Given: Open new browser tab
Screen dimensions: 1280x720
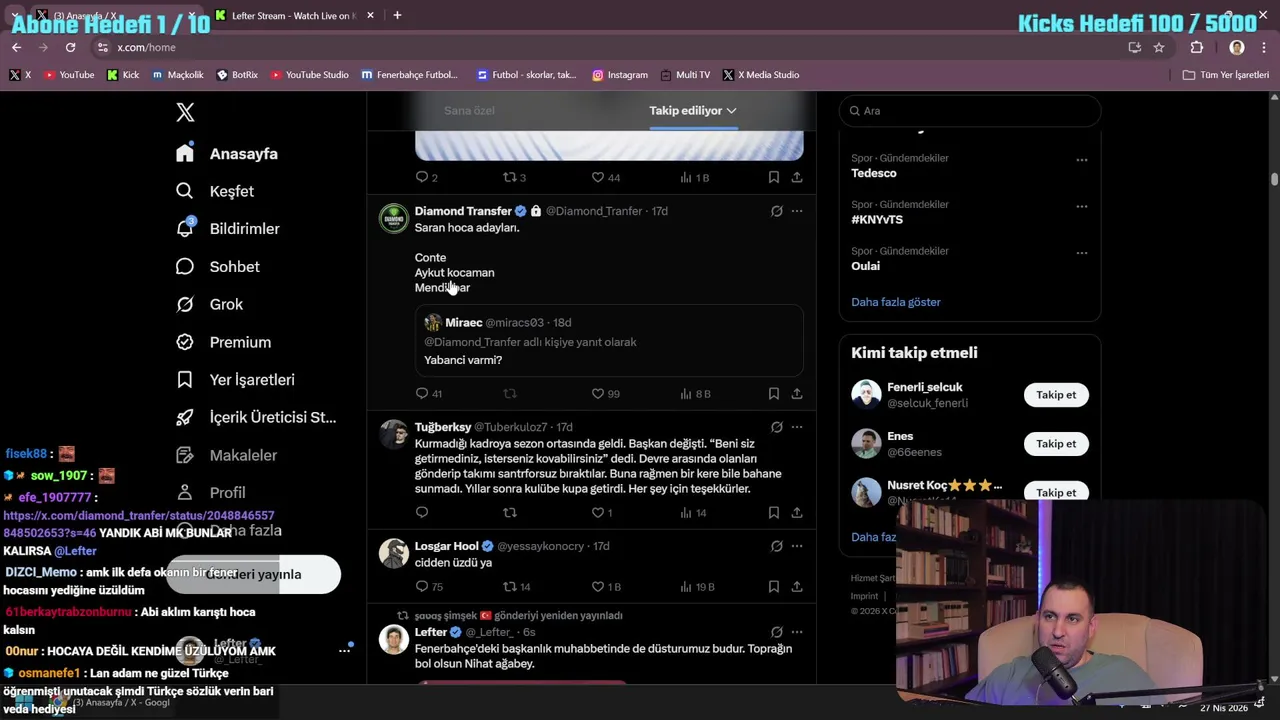Looking at the screenshot, I should (397, 15).
